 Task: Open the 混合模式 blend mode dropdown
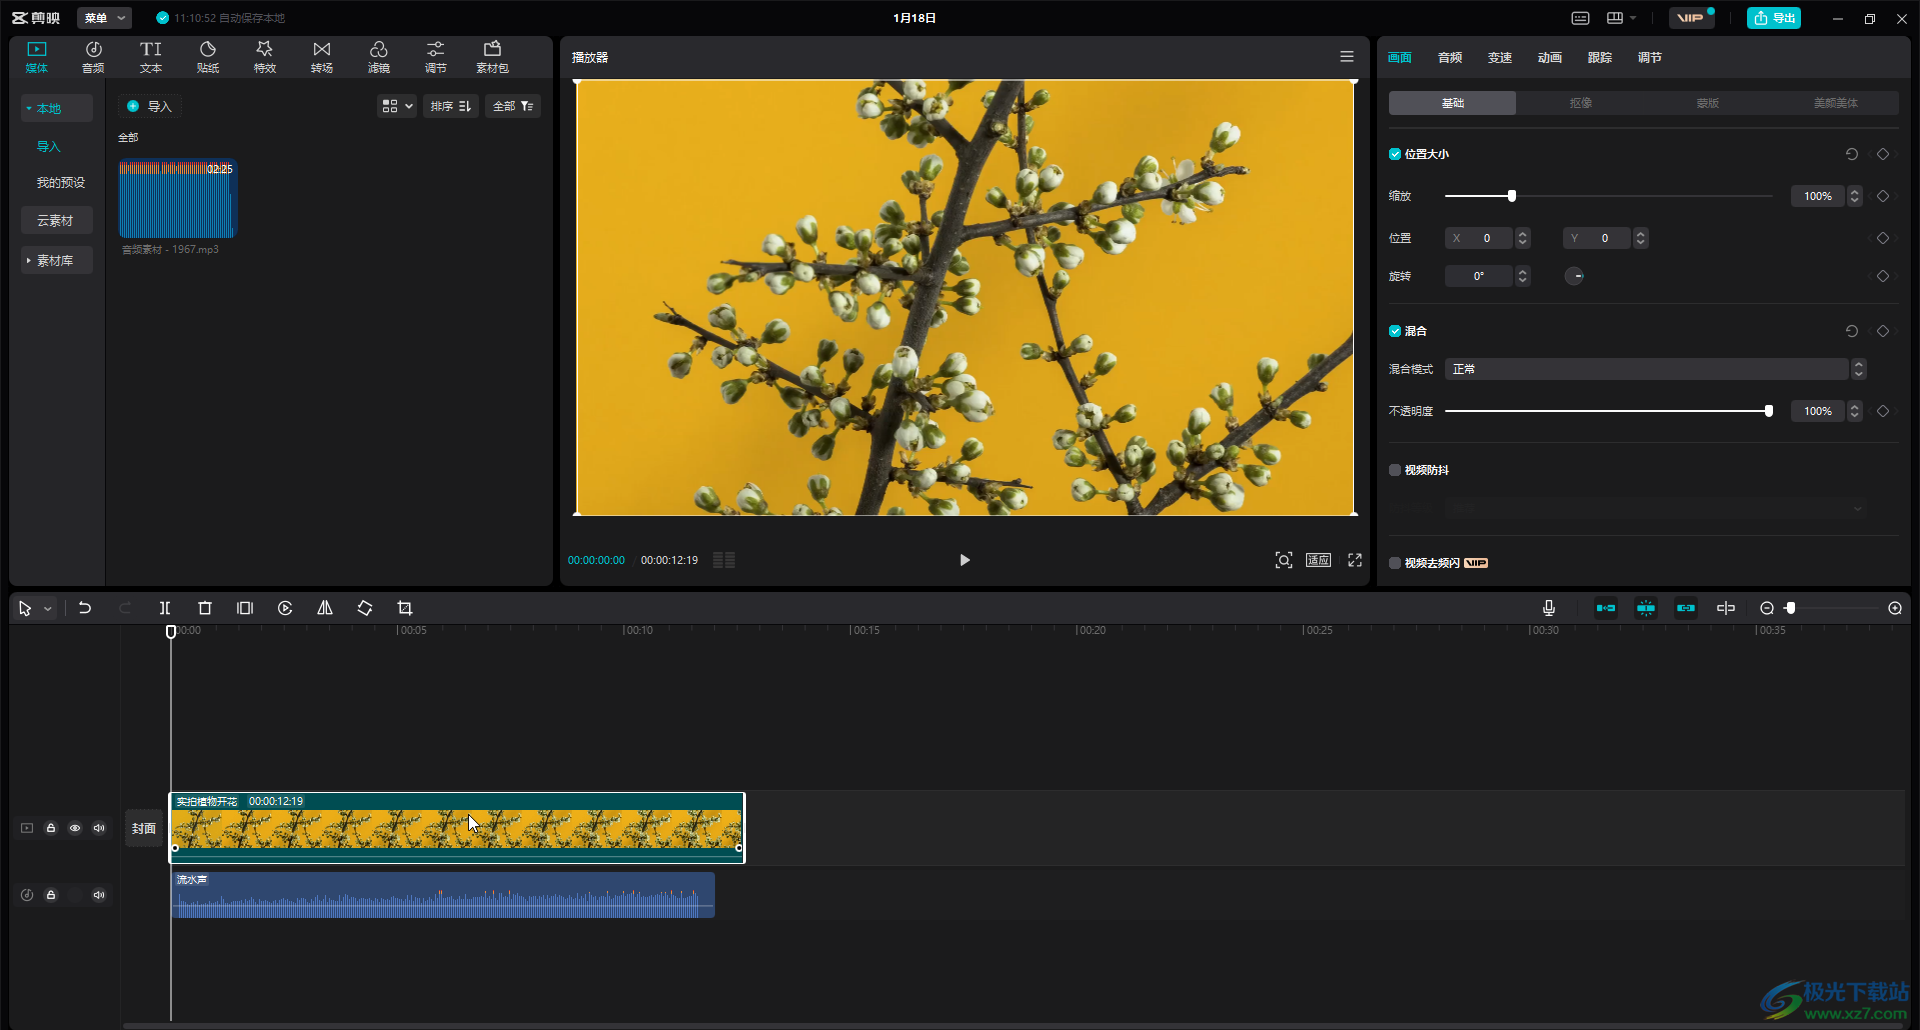[x=1655, y=369]
